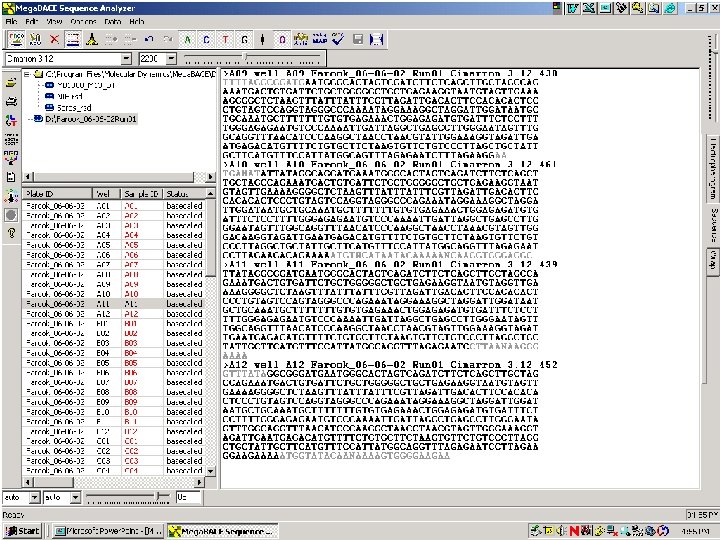This screenshot has width=720, height=540.
Task: Click the Plate ID column header
Action: (x=57, y=194)
